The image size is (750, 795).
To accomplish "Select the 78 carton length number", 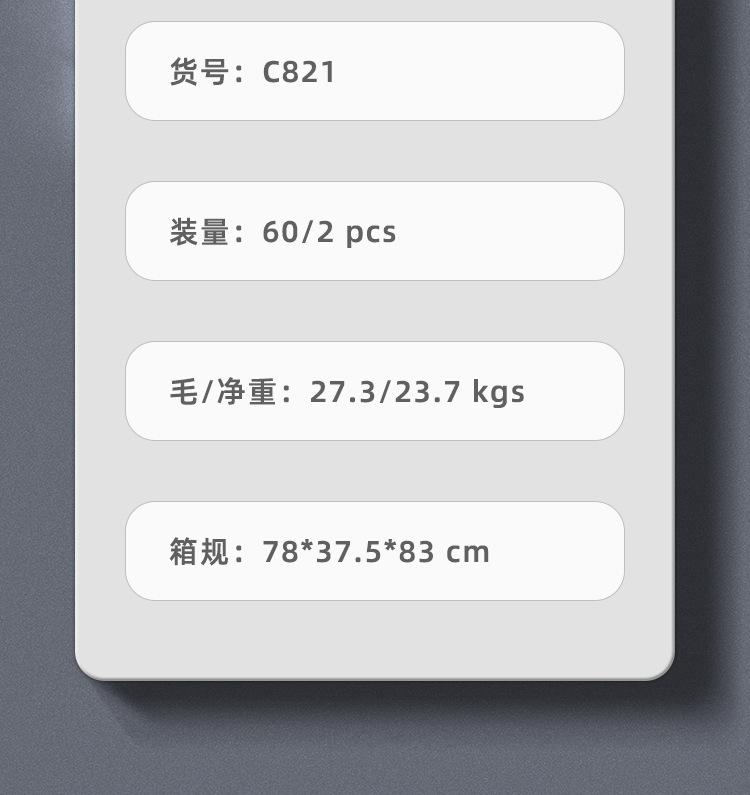I will click(x=280, y=552).
